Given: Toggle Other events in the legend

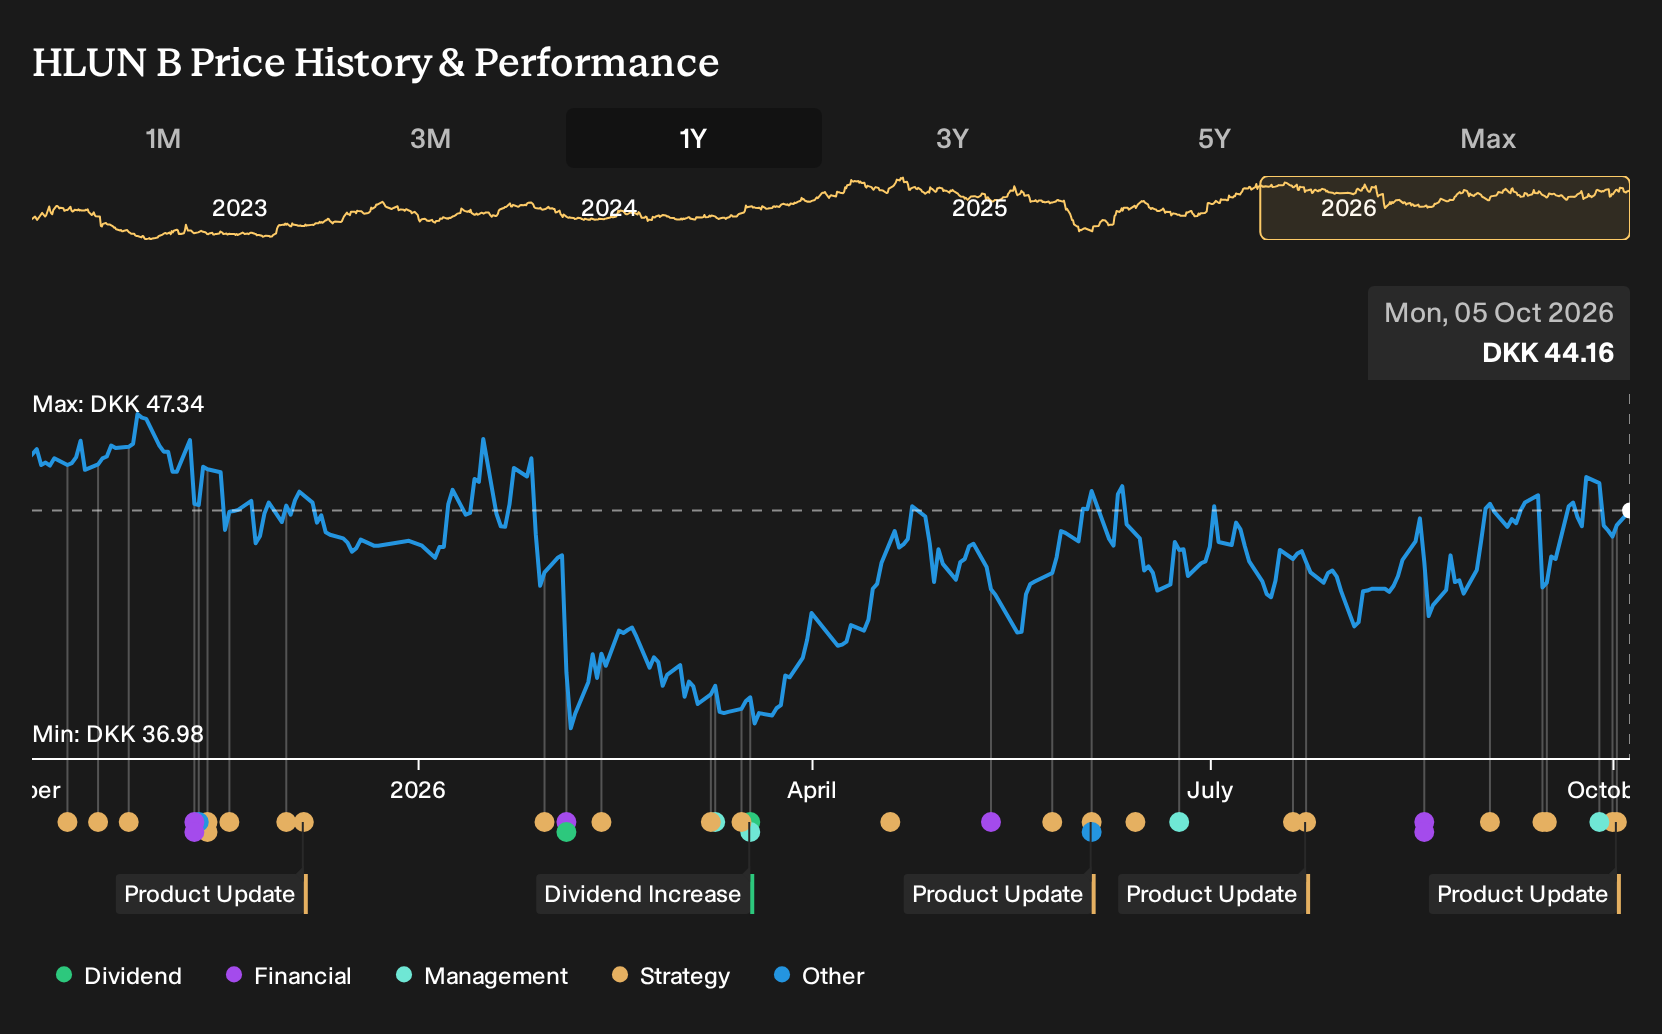Looking at the screenshot, I should tap(819, 976).
